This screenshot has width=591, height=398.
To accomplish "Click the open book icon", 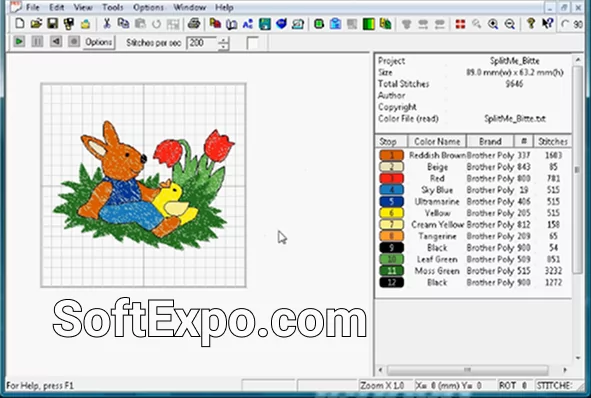I will 231,24.
